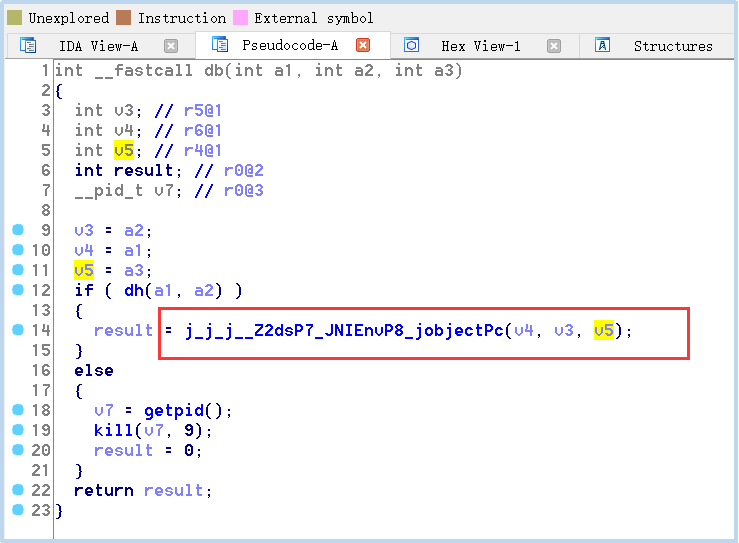This screenshot has height=543, width=739.
Task: Click the Structures tab icon
Action: click(602, 45)
